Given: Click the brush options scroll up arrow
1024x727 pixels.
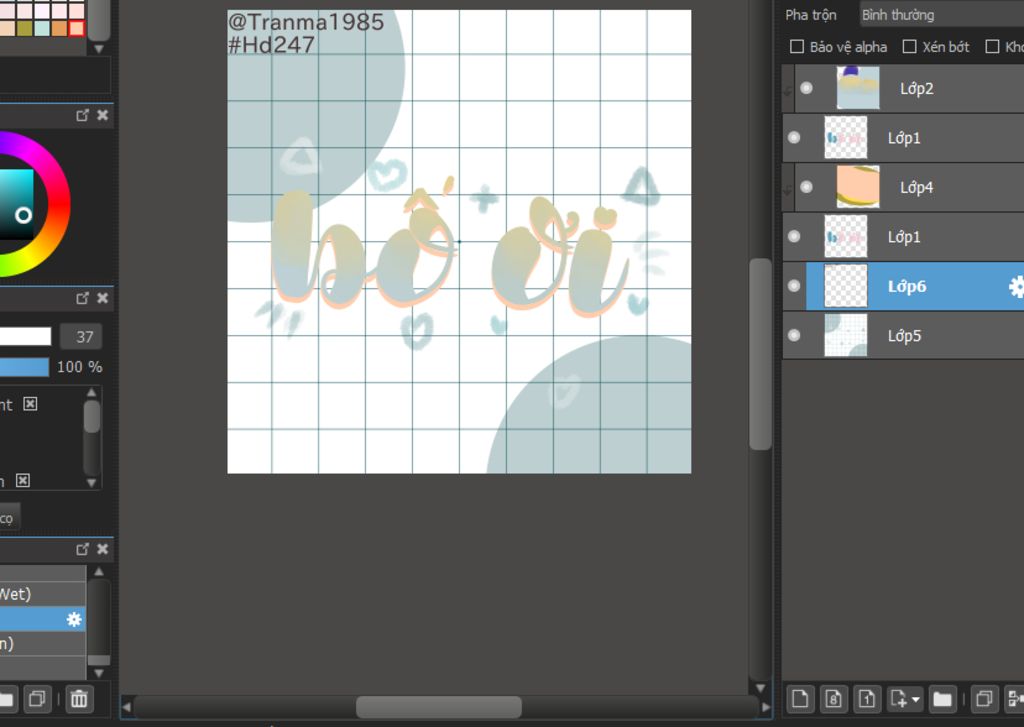Looking at the screenshot, I should [x=91, y=393].
